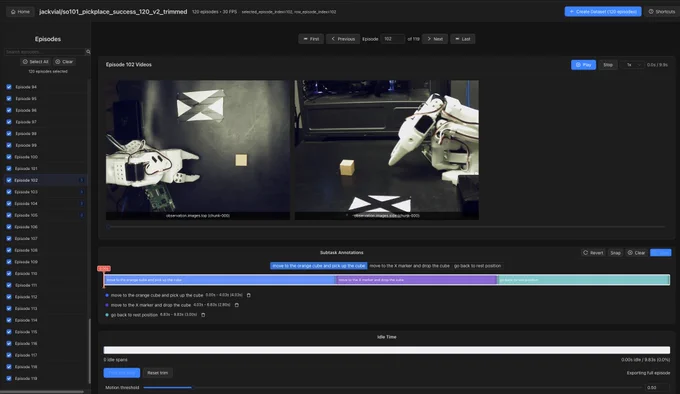Click the episode number input field

pos(392,39)
